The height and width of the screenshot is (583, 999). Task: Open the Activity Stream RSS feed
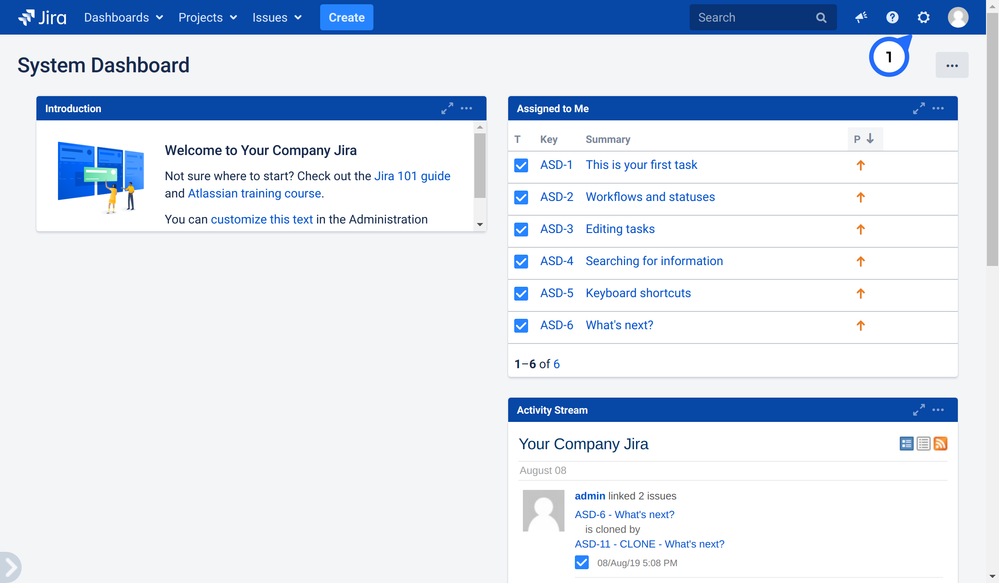coord(940,443)
